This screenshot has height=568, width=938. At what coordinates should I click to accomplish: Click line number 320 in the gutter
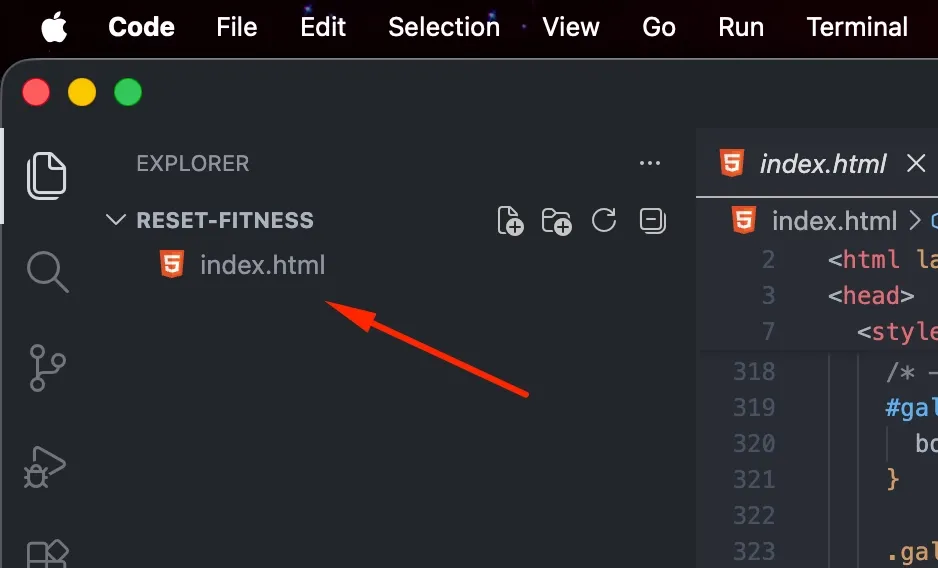pyautogui.click(x=754, y=444)
